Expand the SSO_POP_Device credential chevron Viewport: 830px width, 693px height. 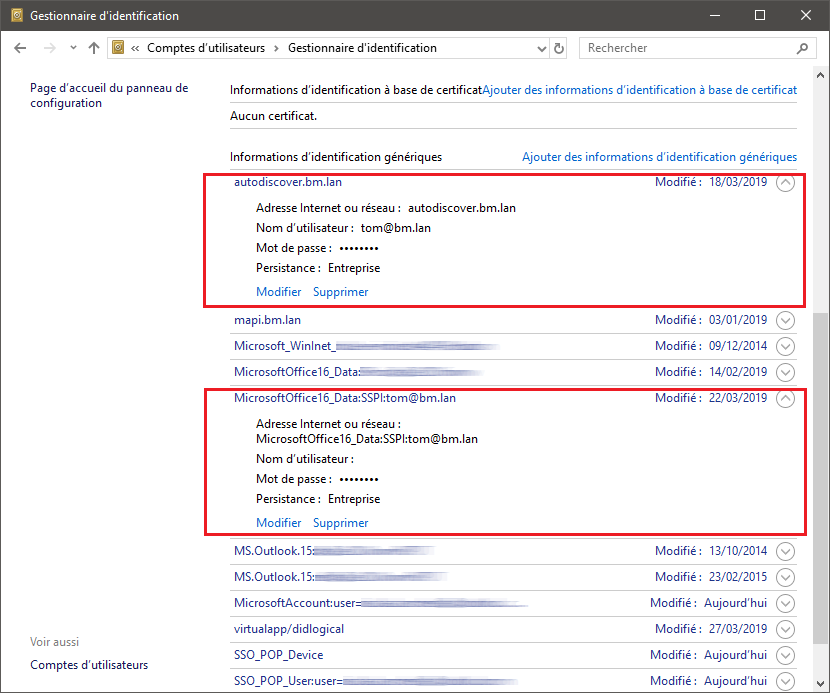[785, 655]
